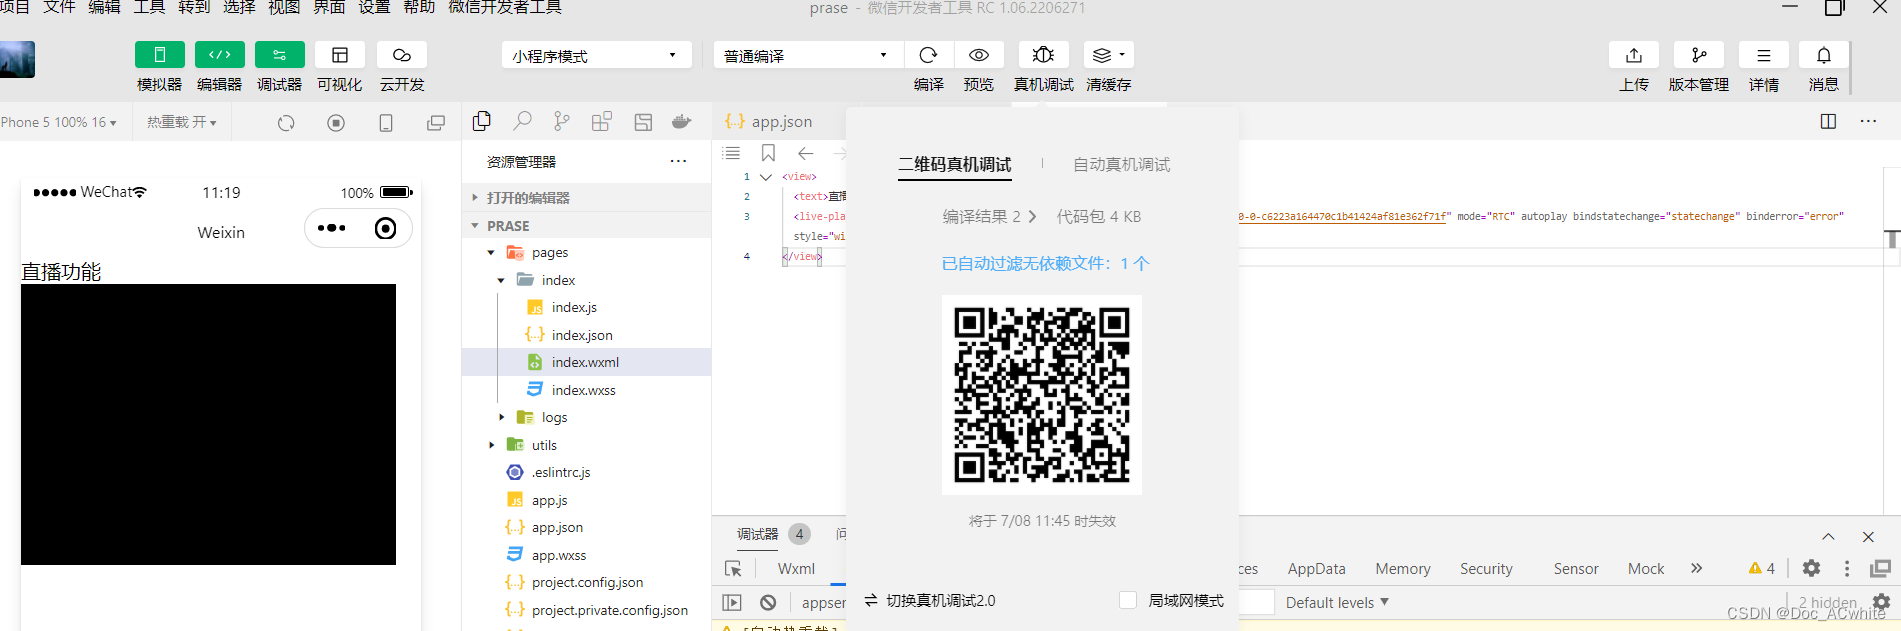Toggle the Simulator panel button

tap(160, 55)
